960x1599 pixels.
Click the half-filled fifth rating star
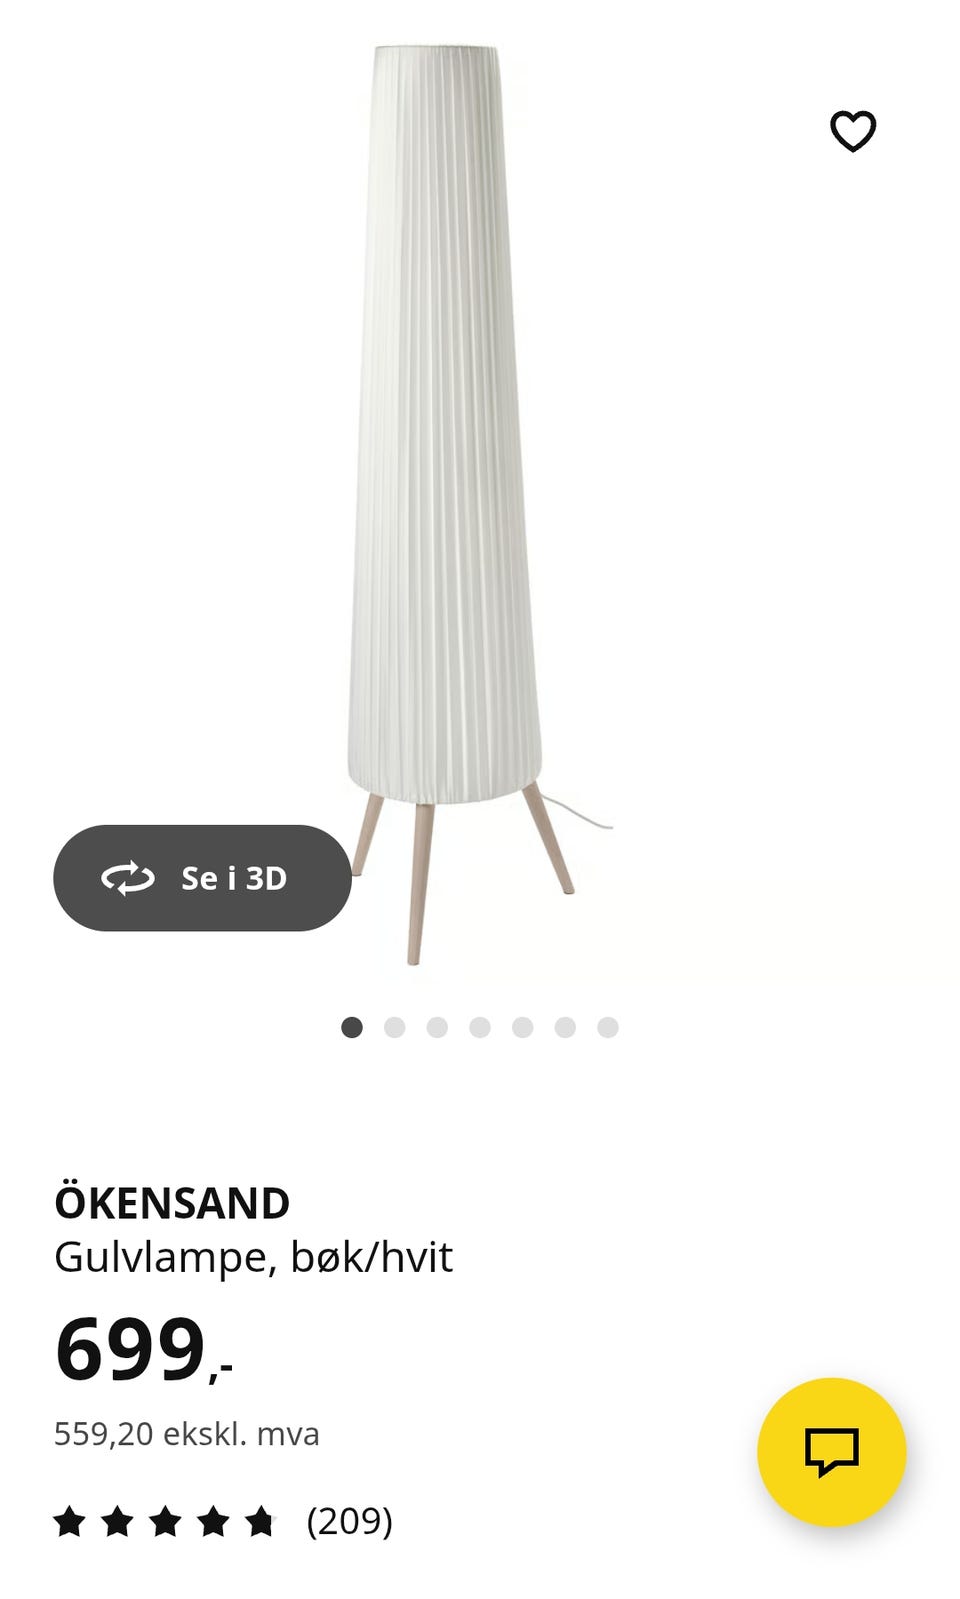[261, 1521]
